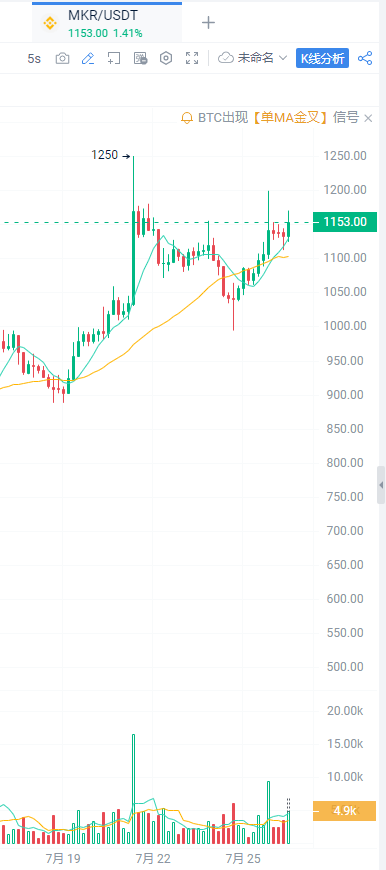Click the 4.9k volume label
The image size is (386, 870).
click(344, 811)
